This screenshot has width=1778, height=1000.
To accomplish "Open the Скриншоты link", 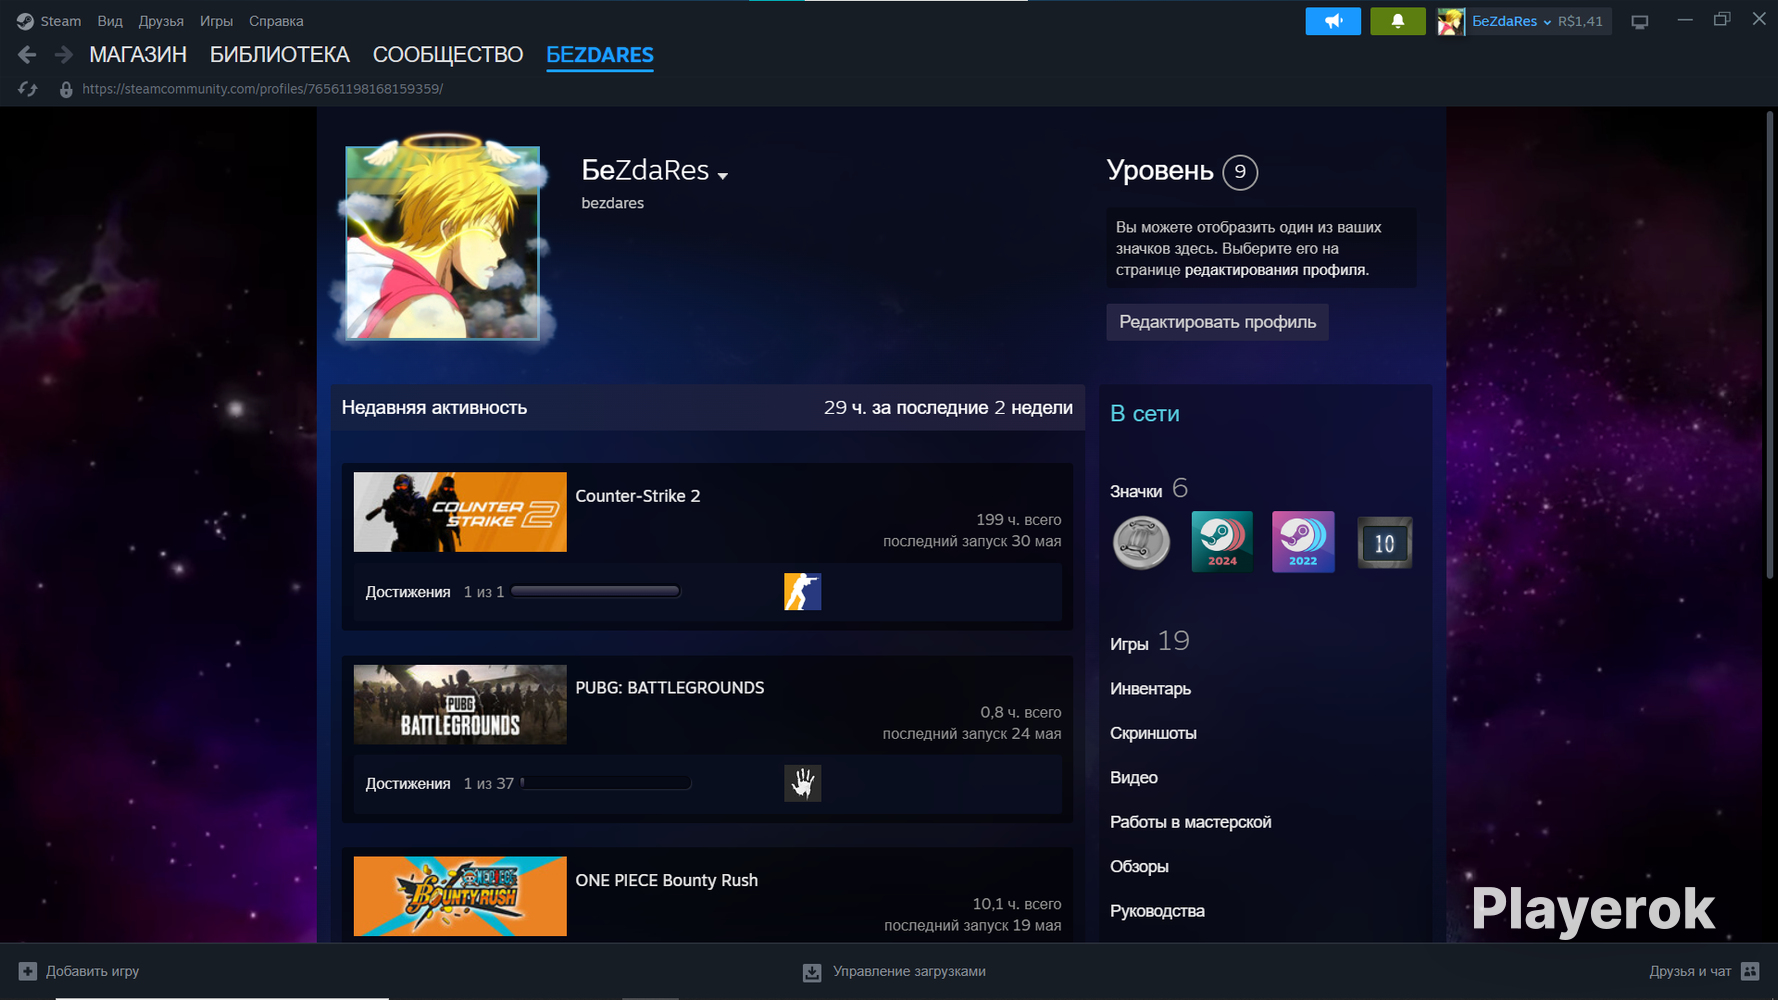I will click(1153, 733).
